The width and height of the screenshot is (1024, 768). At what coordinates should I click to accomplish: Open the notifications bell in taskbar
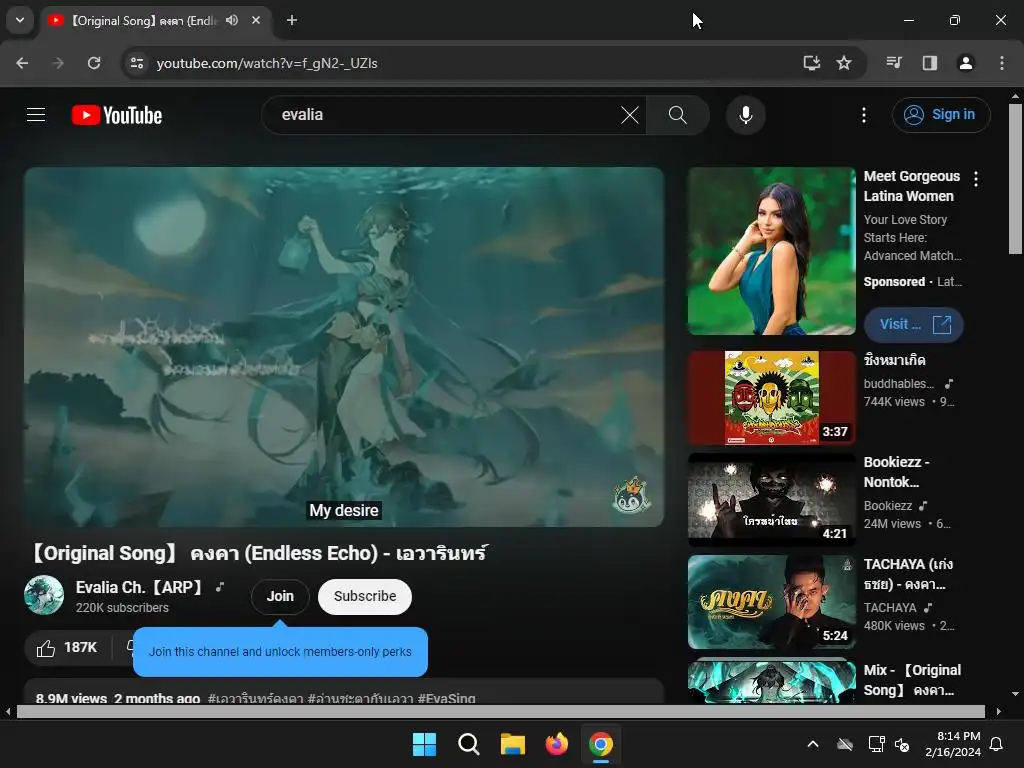point(997,744)
